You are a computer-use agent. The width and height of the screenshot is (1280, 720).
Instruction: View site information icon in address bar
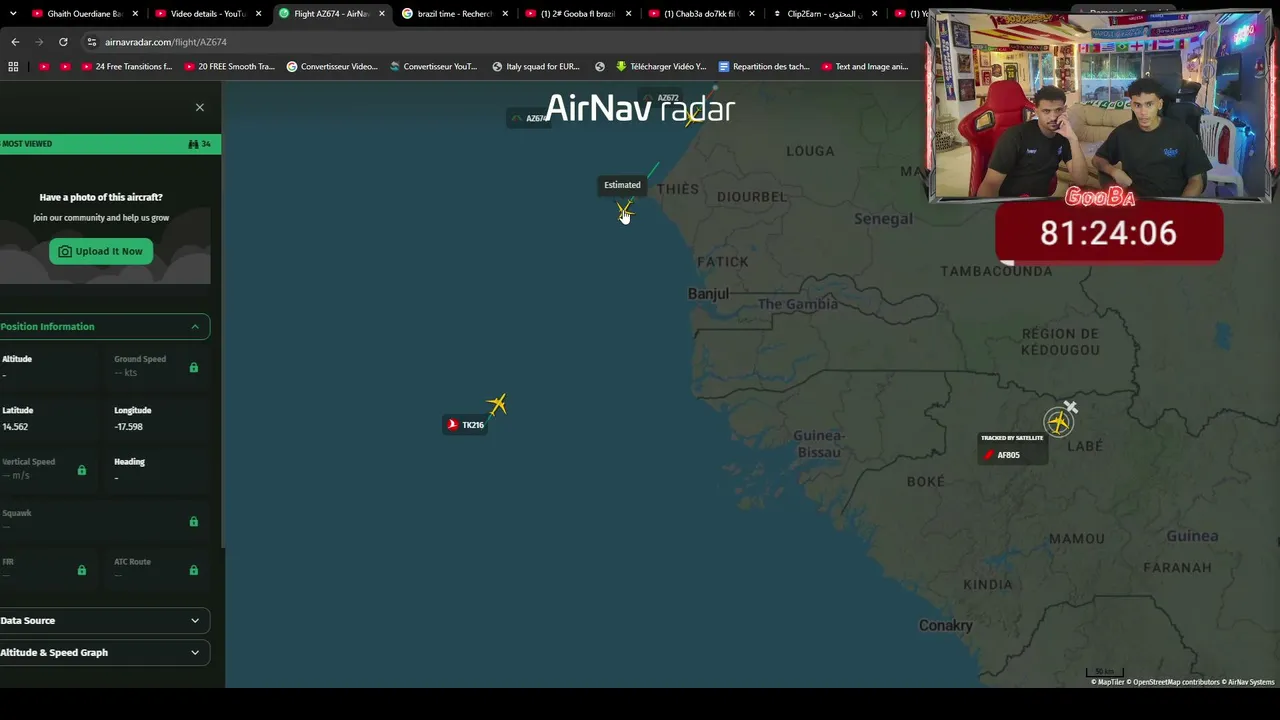click(91, 42)
